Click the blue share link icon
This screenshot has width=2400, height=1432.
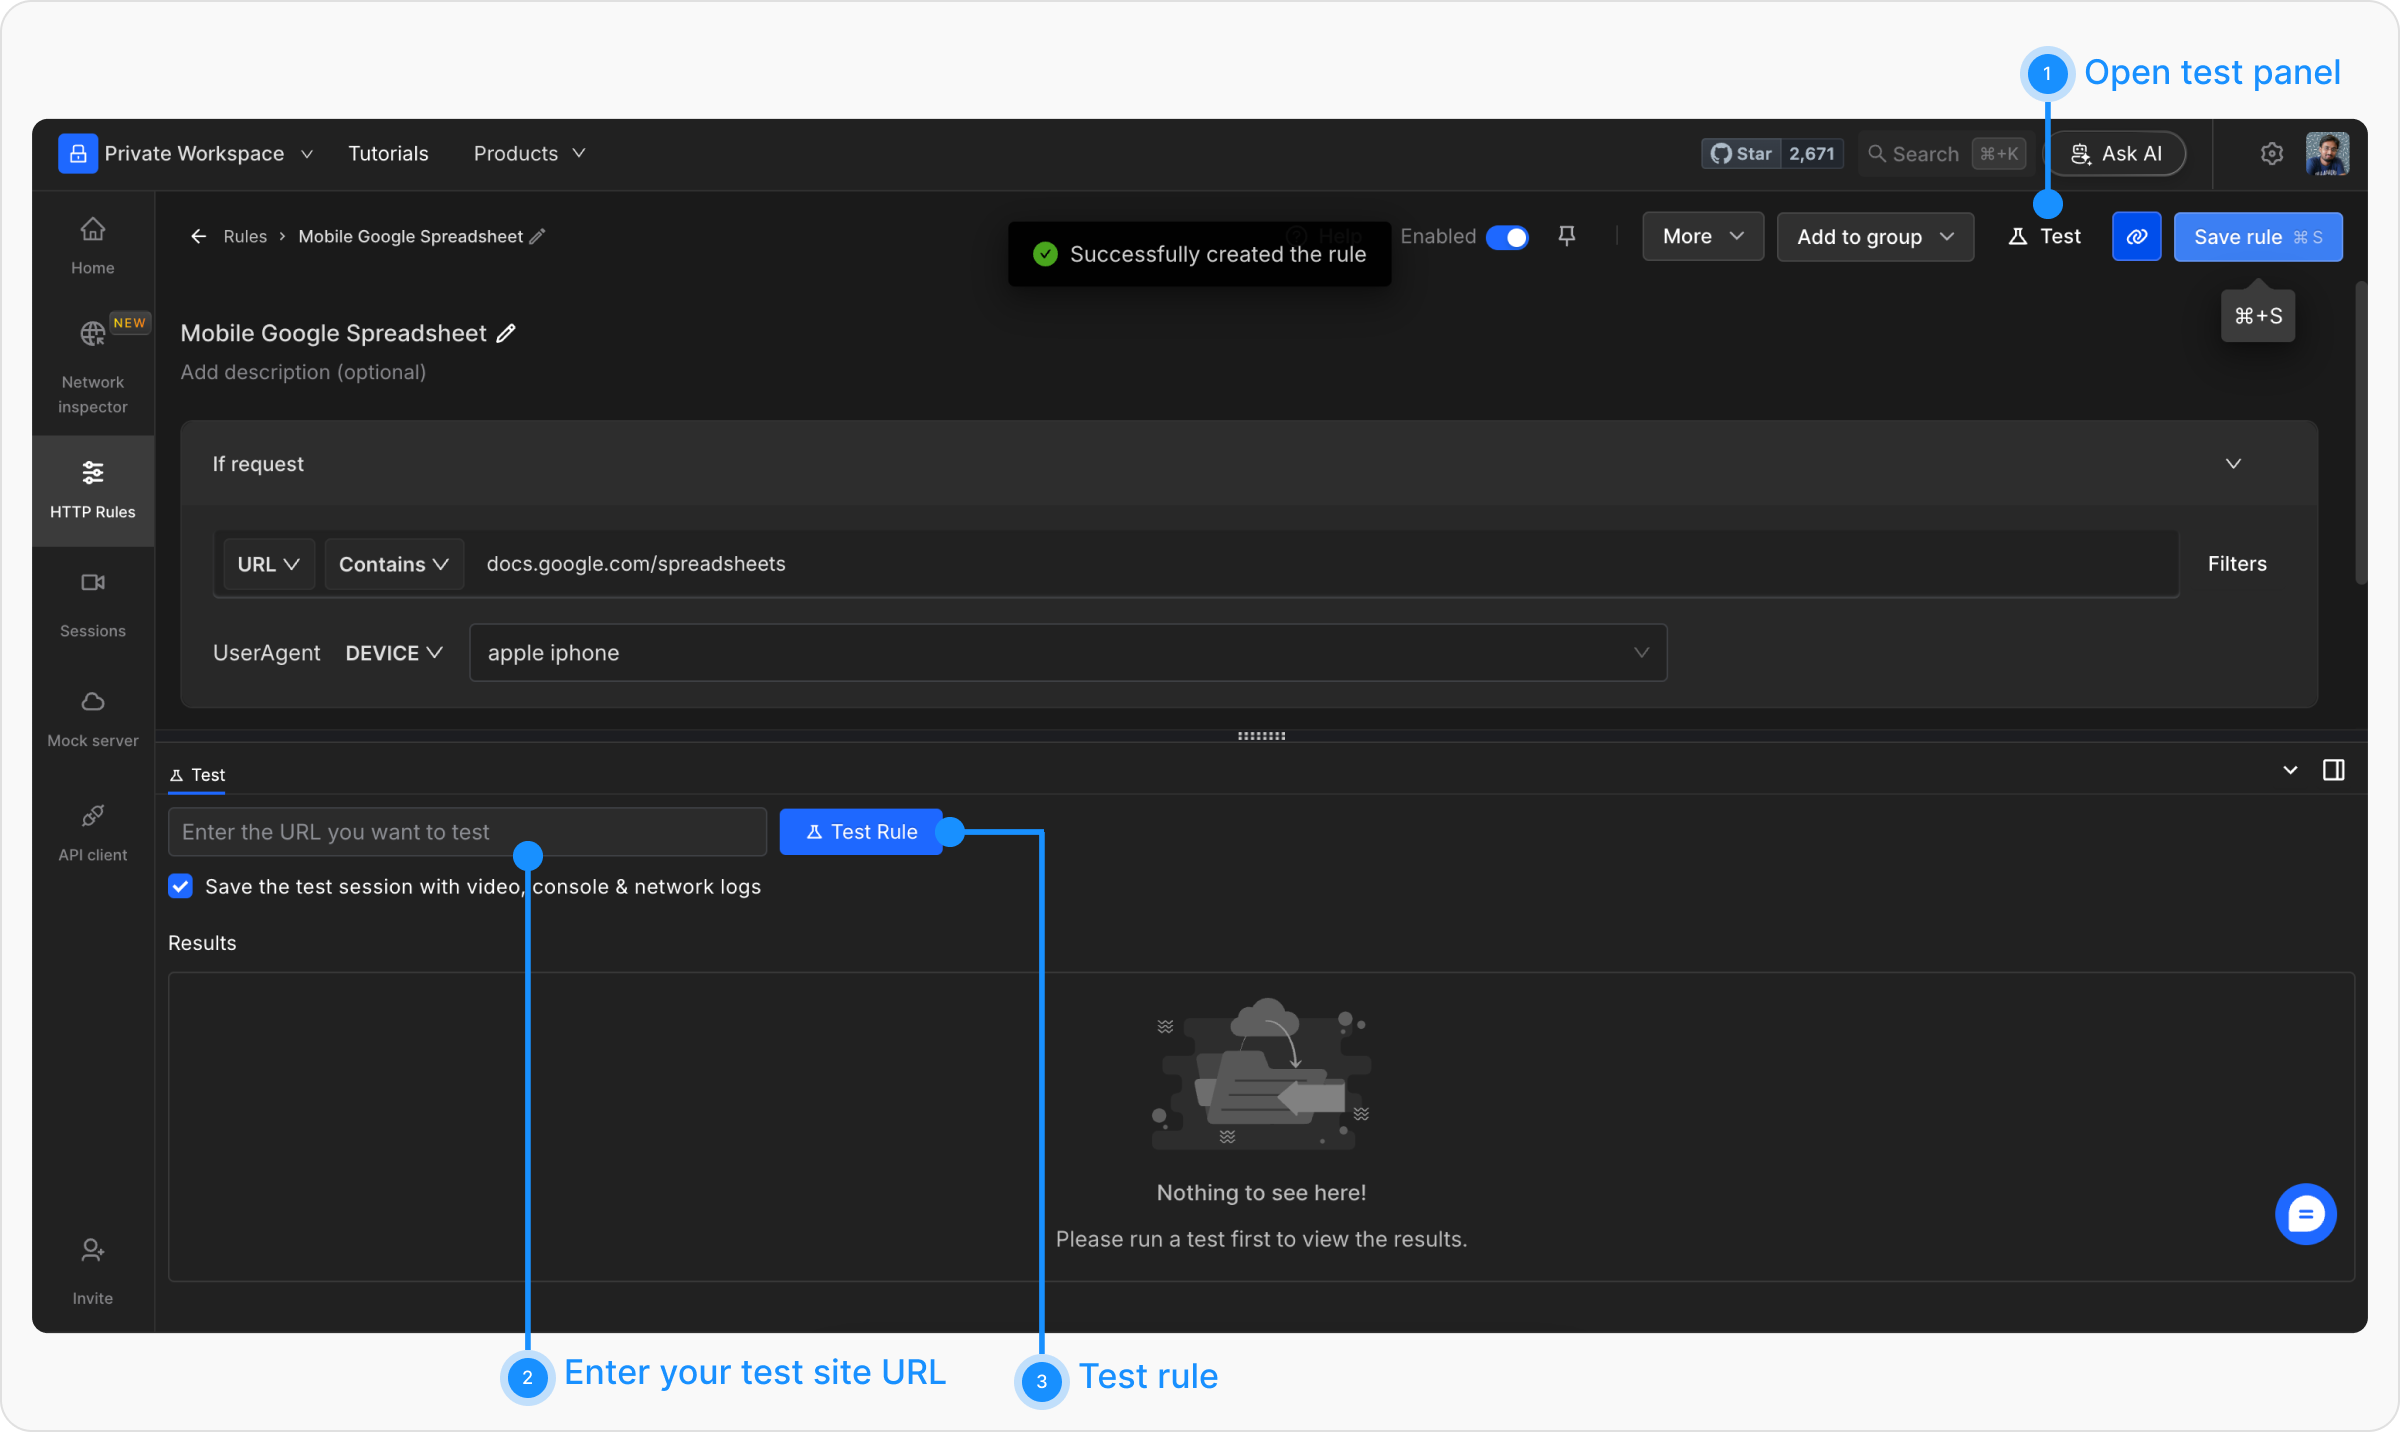click(x=2136, y=236)
